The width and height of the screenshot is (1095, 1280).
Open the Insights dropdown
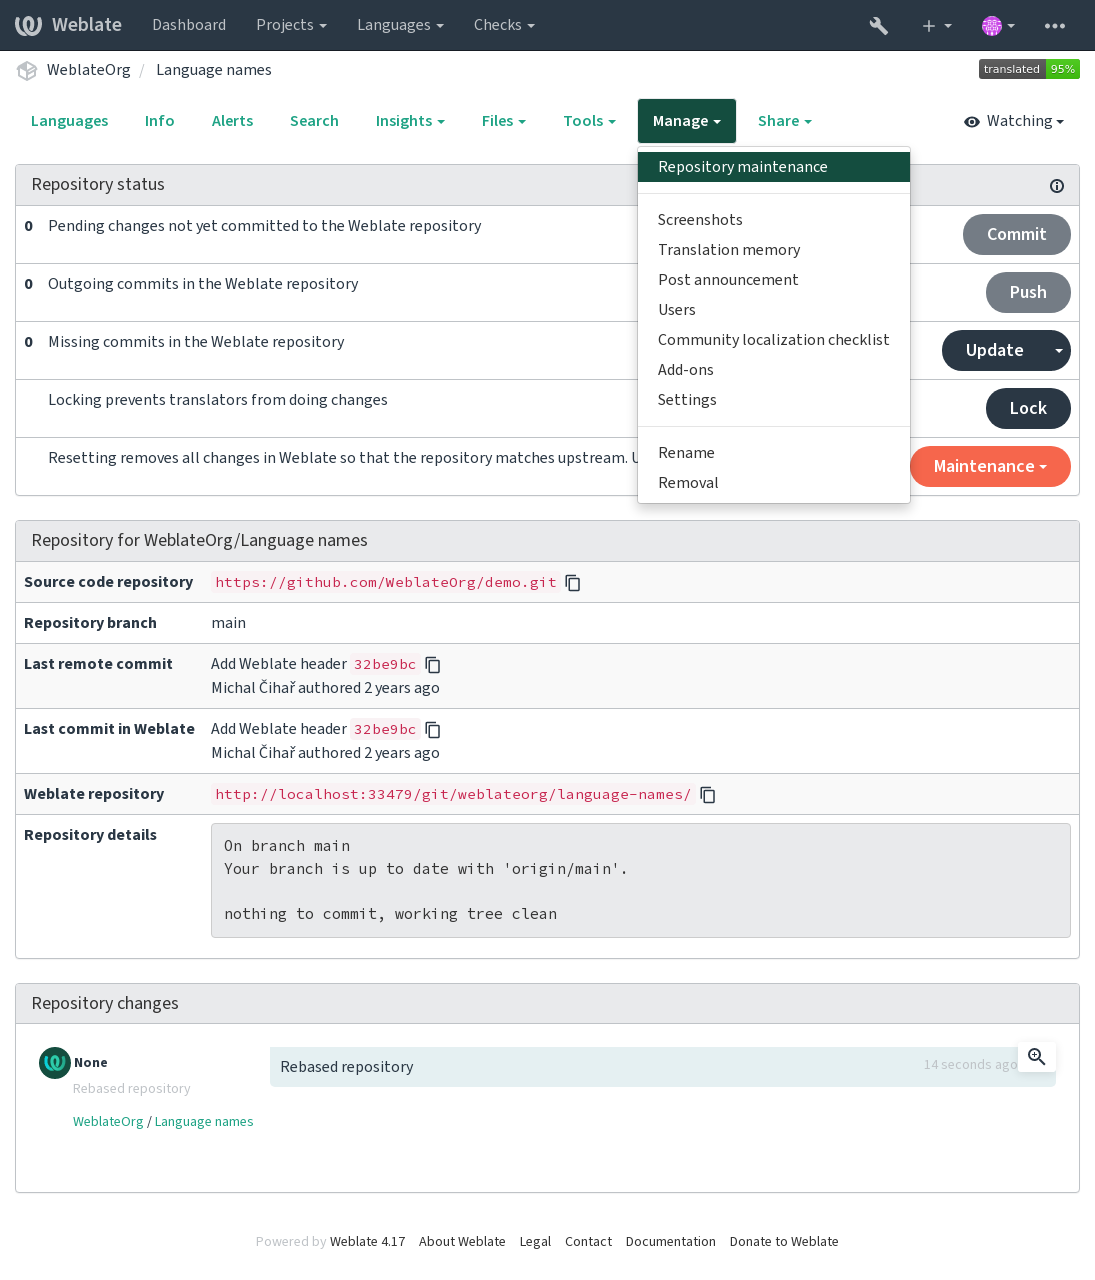410,121
